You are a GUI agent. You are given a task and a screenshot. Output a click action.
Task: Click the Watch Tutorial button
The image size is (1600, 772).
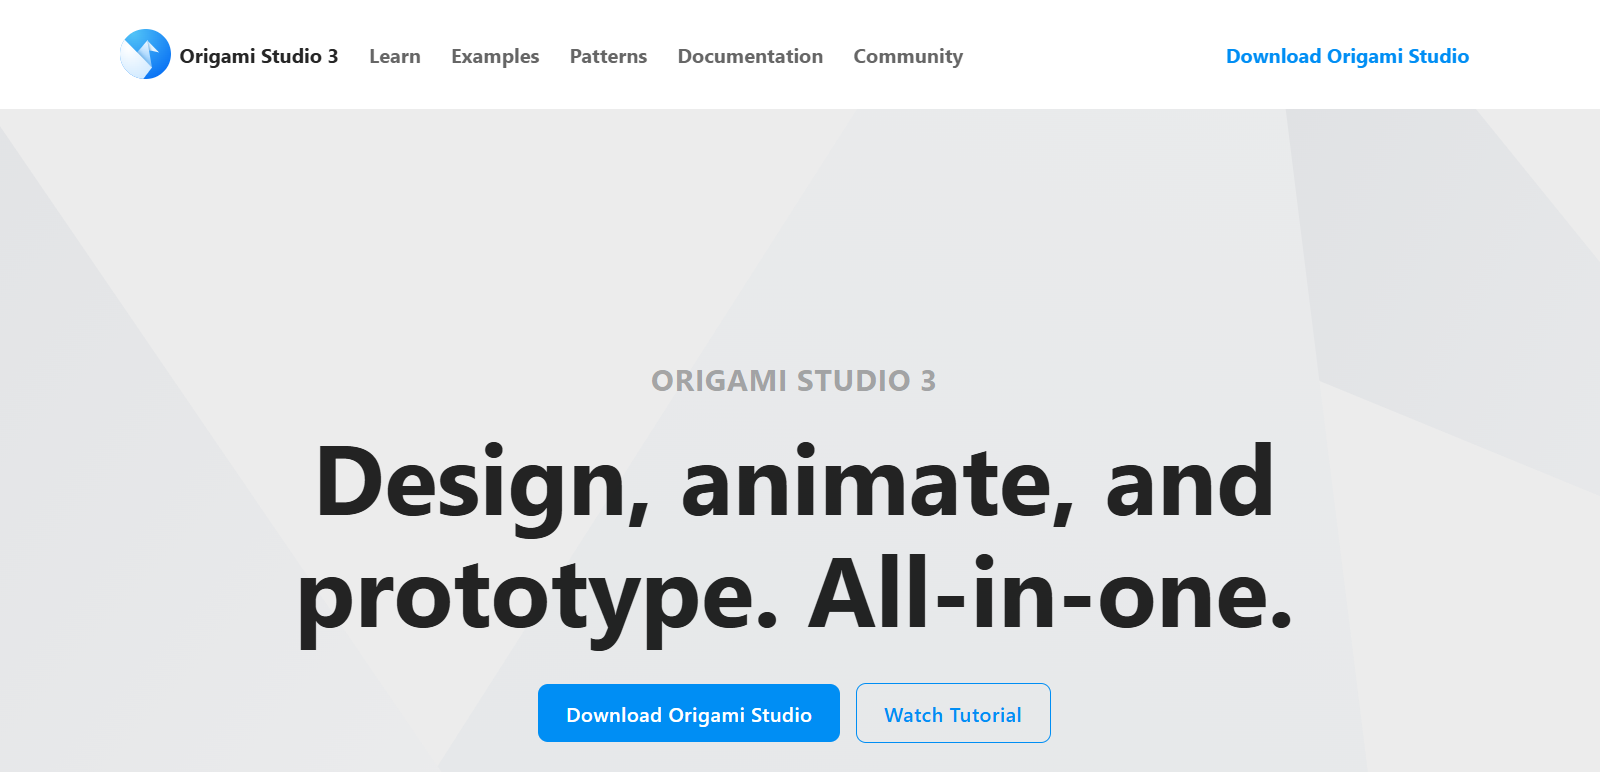point(953,713)
